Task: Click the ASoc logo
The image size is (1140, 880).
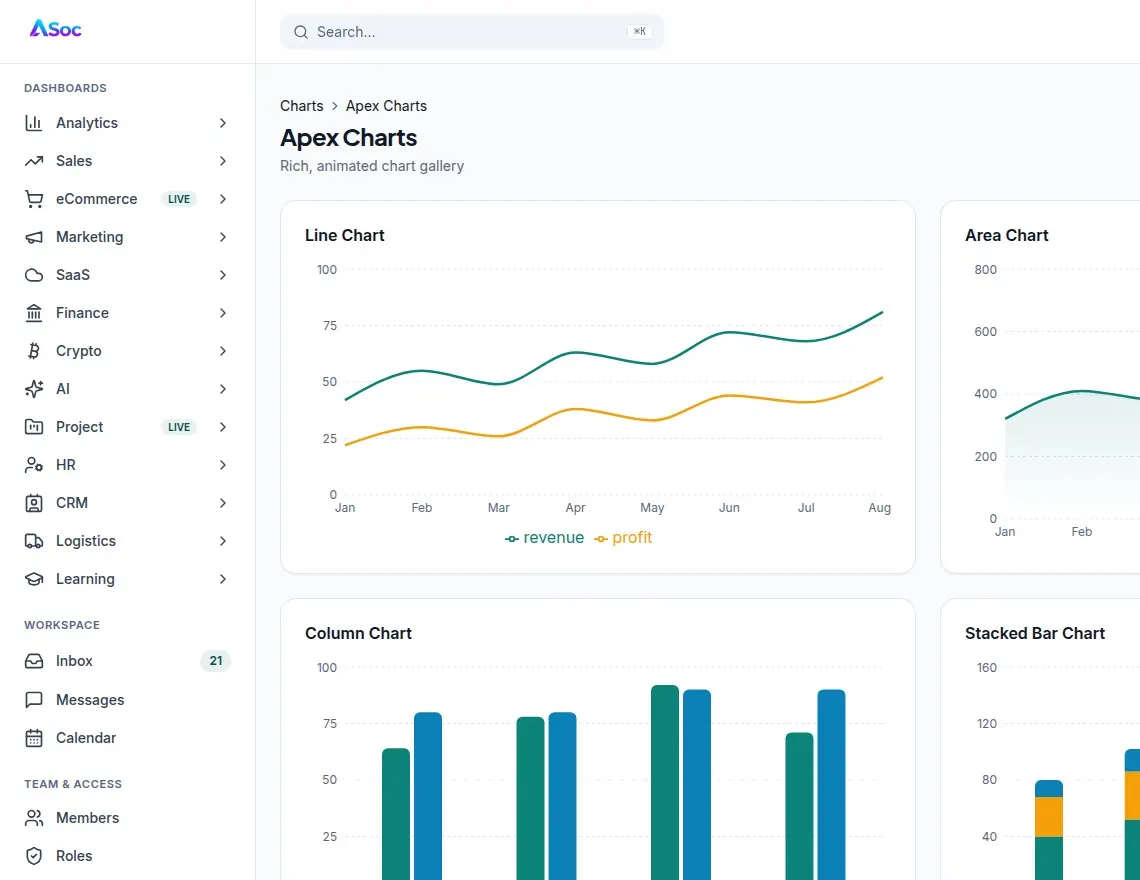Action: pyautogui.click(x=55, y=29)
